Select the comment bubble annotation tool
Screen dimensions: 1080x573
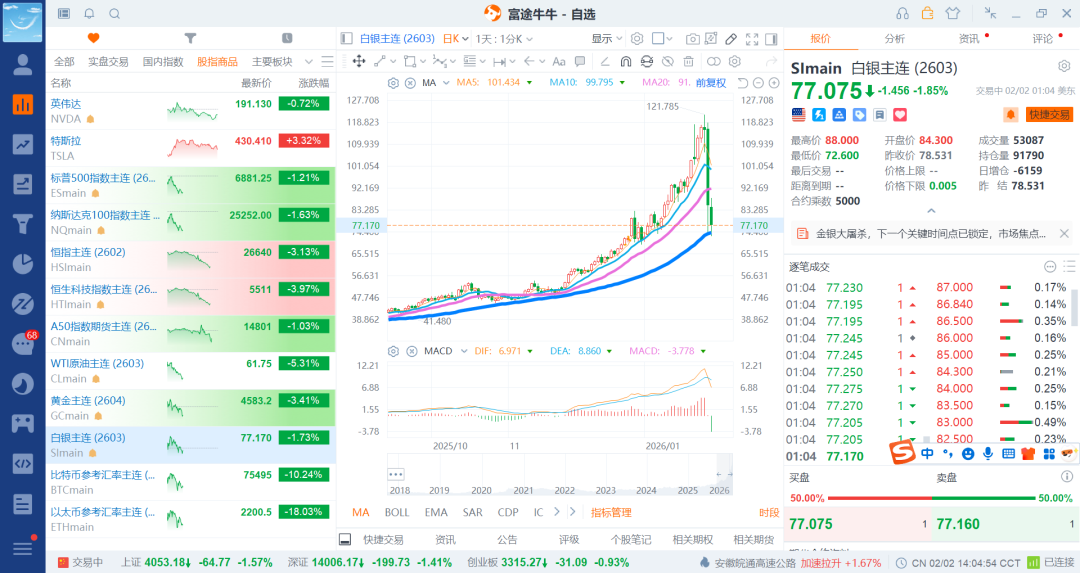(580, 61)
